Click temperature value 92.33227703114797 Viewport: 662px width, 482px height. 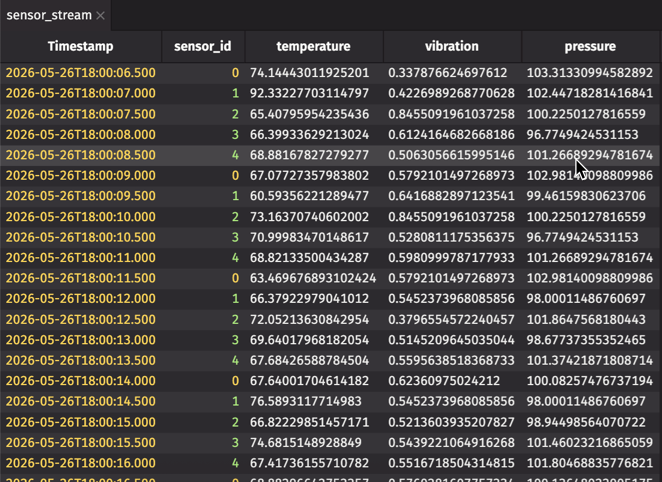[x=309, y=93]
